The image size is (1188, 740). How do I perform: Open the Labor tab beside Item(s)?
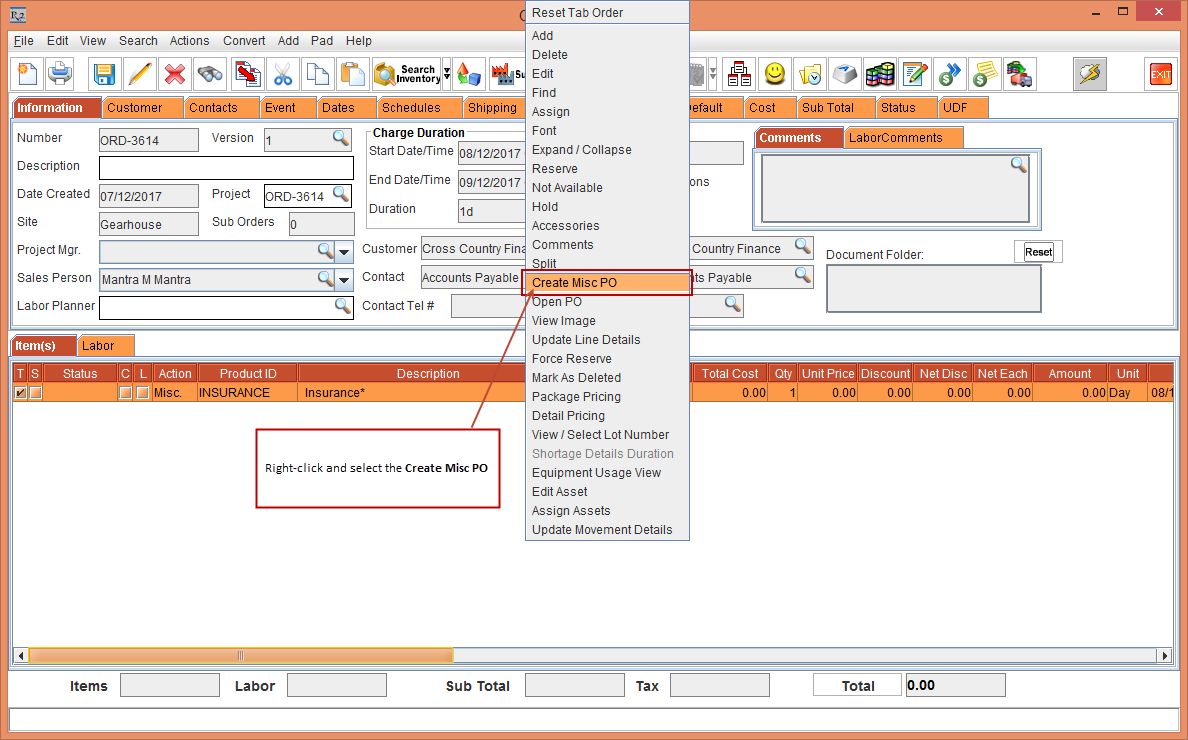coord(106,345)
